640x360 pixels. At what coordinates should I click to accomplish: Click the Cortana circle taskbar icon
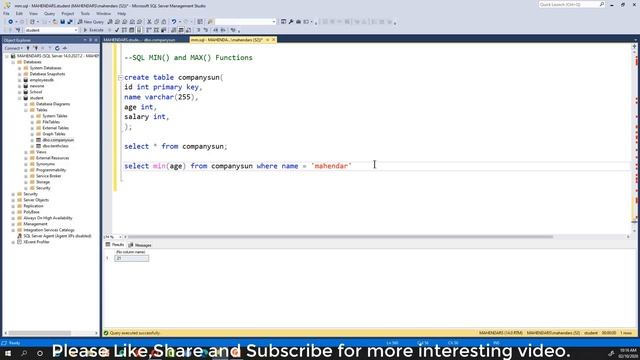click(40, 353)
